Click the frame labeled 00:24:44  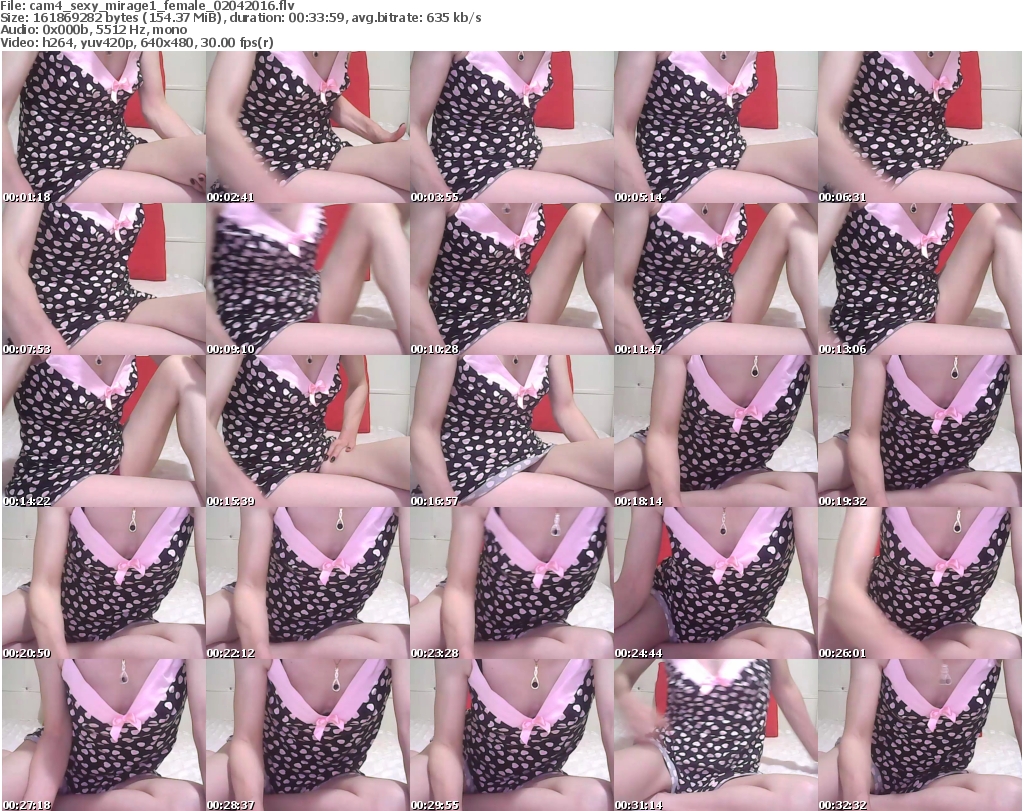click(715, 584)
